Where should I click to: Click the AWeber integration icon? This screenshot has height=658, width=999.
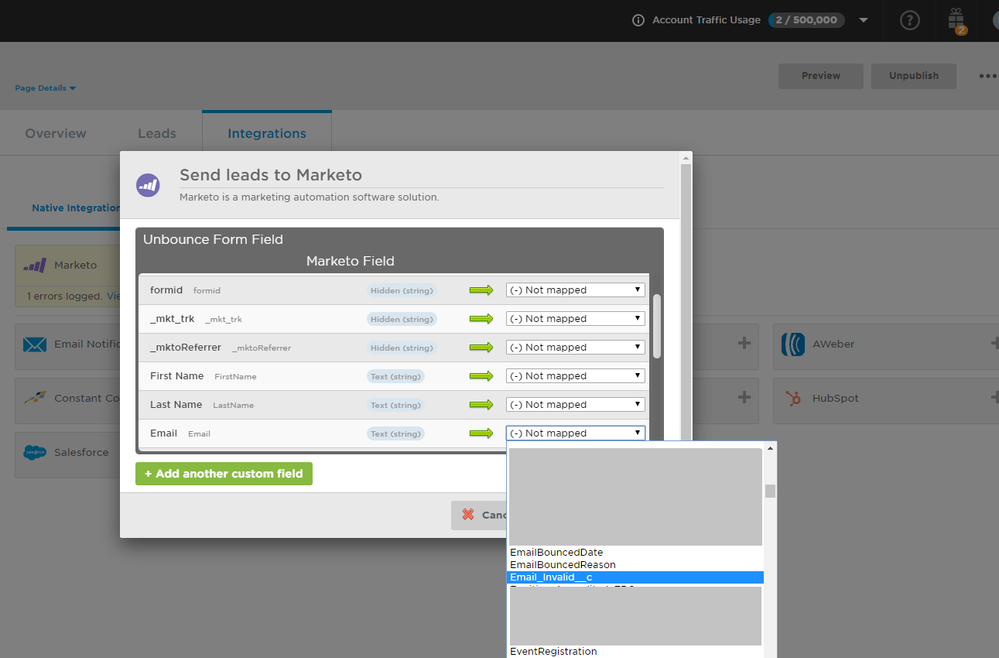(x=793, y=344)
